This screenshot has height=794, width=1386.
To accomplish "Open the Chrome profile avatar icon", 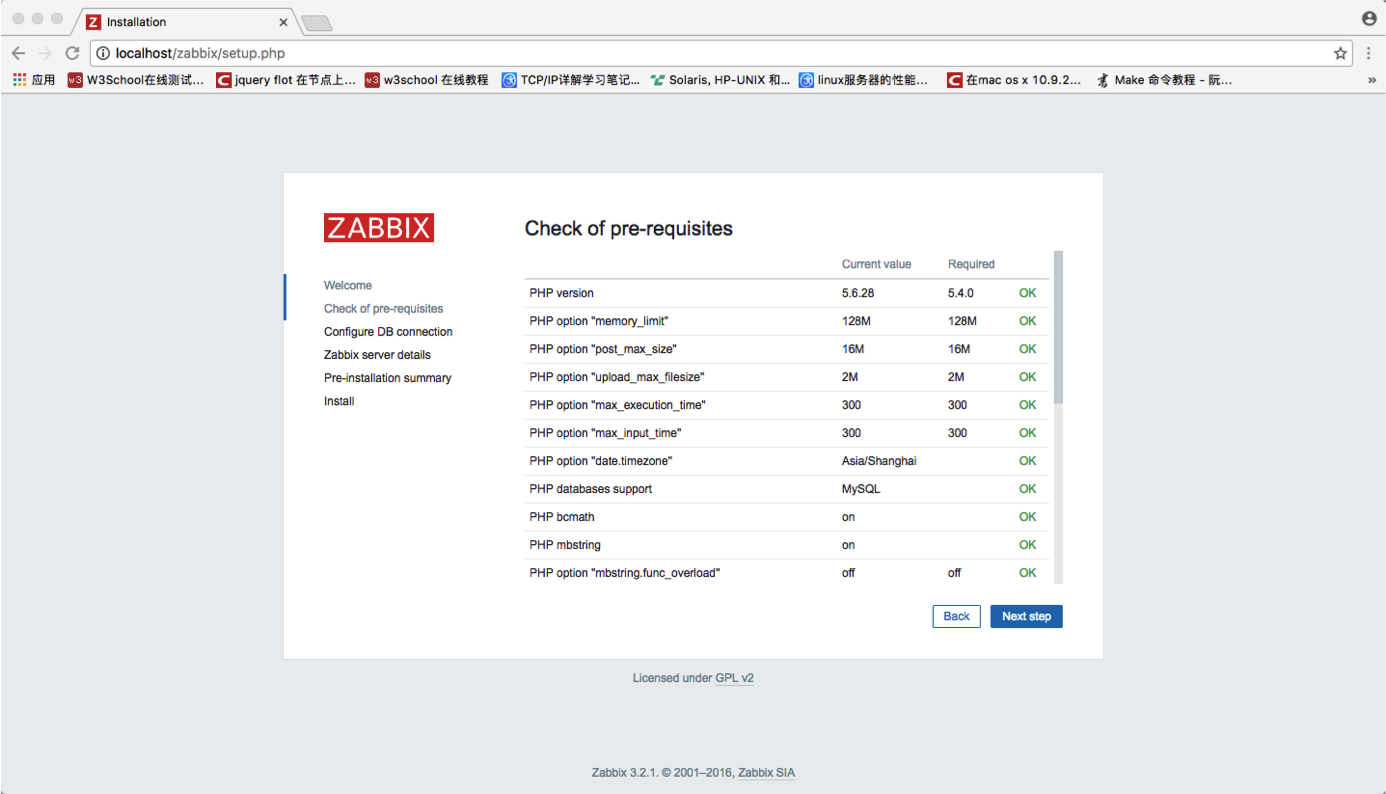I will pyautogui.click(x=1369, y=19).
